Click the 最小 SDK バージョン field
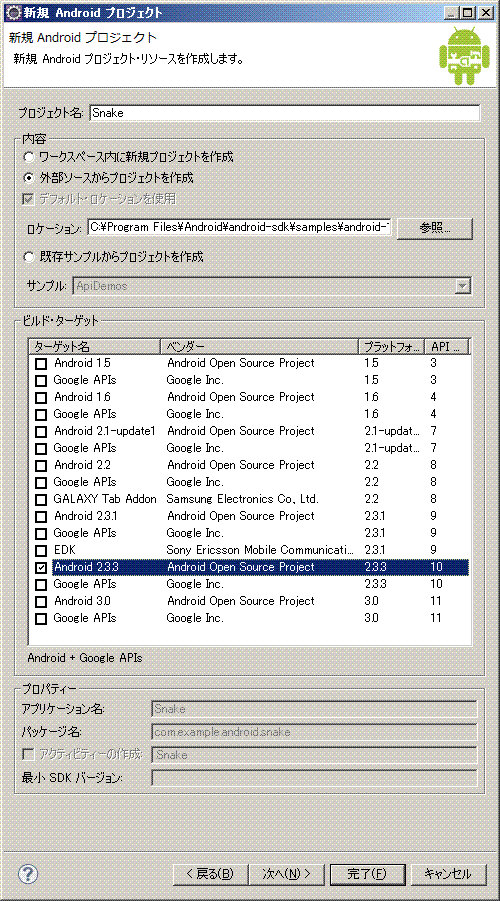500x901 pixels. click(x=314, y=778)
